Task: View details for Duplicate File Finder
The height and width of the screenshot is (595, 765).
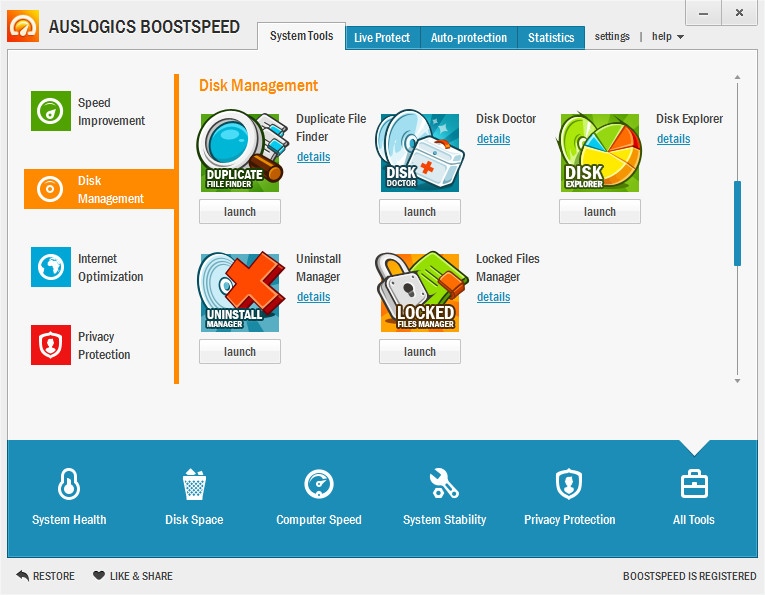Action: point(314,157)
